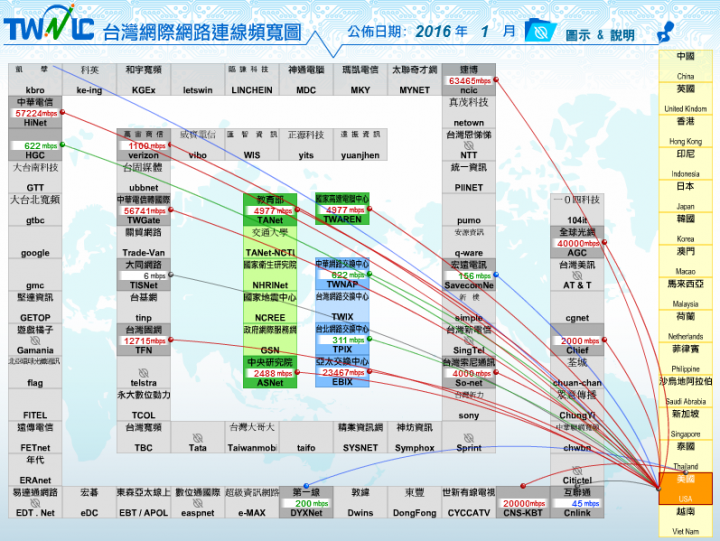Click the TISNet 6 mbps cell
720x541 pixels.
[143, 275]
